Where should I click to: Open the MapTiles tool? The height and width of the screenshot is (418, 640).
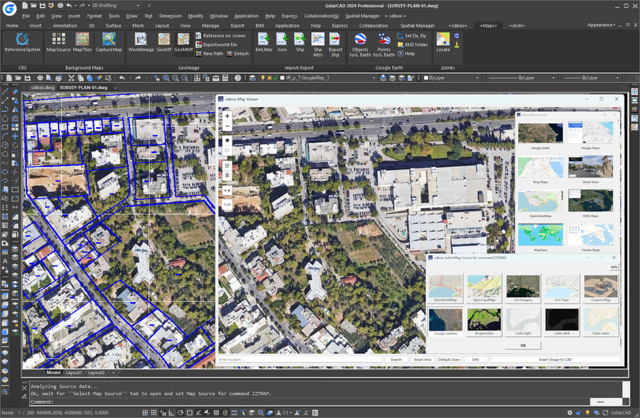point(82,42)
